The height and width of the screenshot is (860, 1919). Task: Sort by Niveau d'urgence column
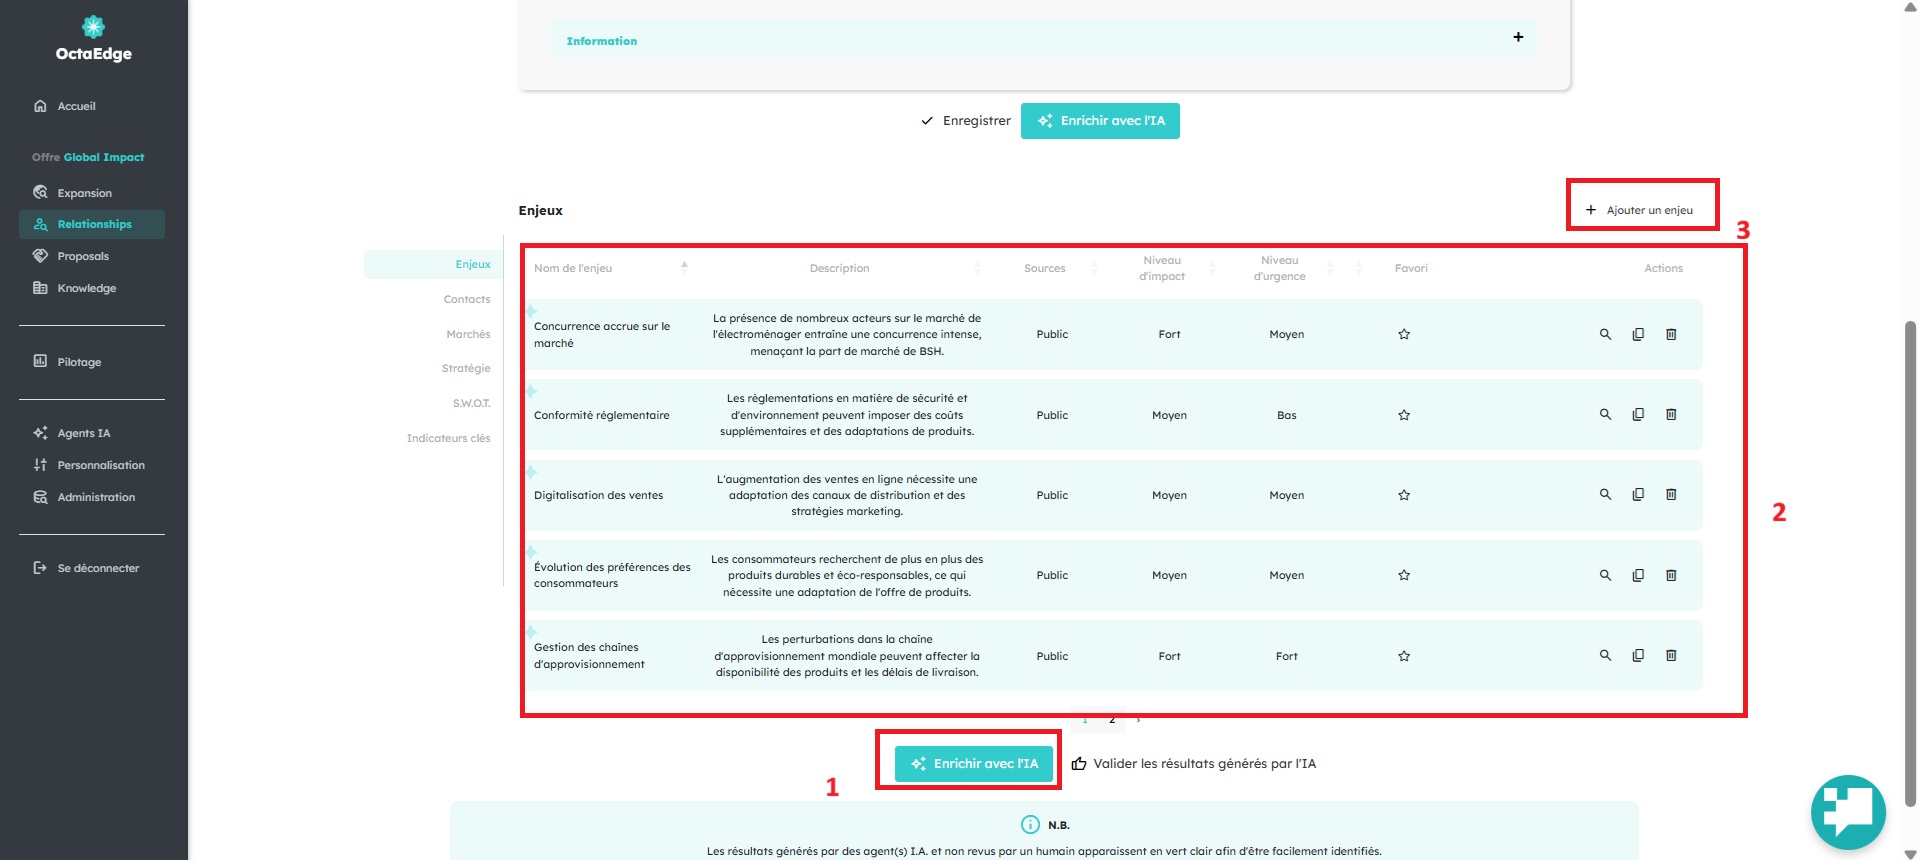[x=1330, y=268]
